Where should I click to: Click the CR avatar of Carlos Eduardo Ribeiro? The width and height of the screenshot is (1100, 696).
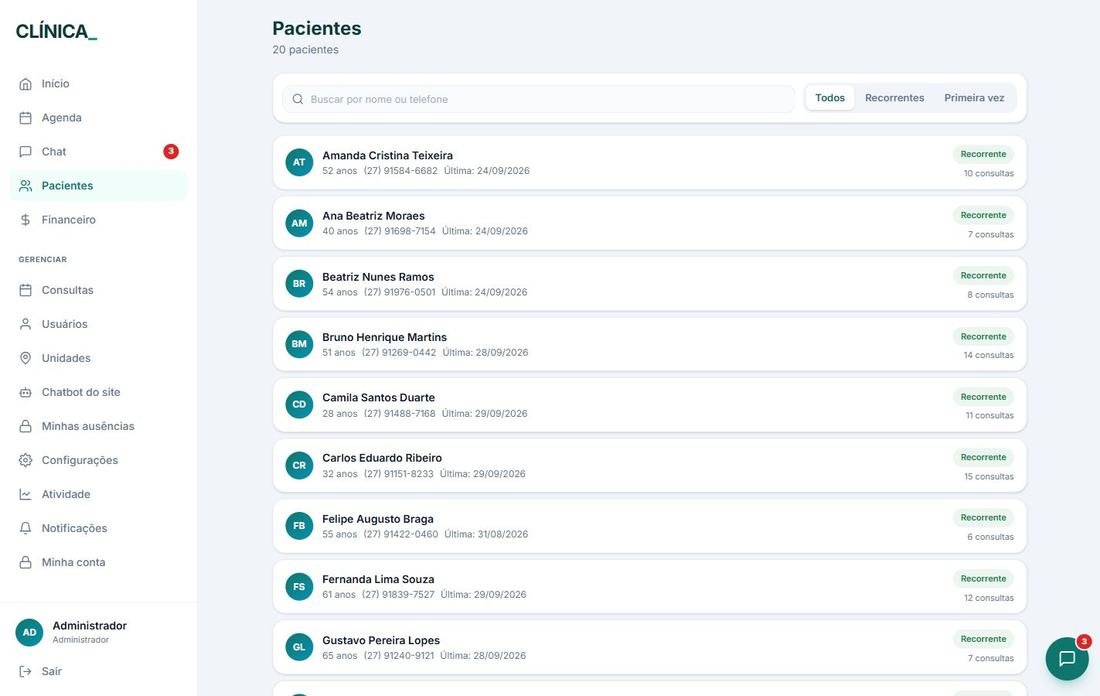[x=299, y=465]
